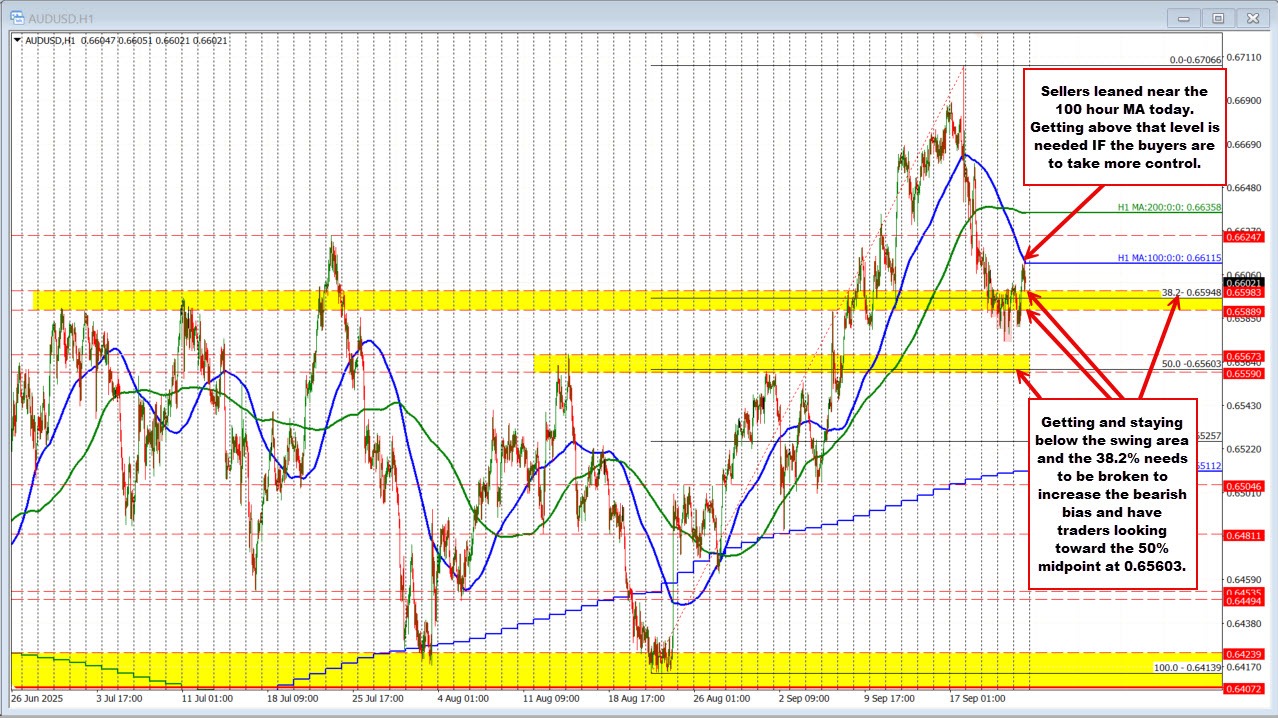
Task: Close the AUDUSD.H1 chart window
Action: click(x=1251, y=17)
